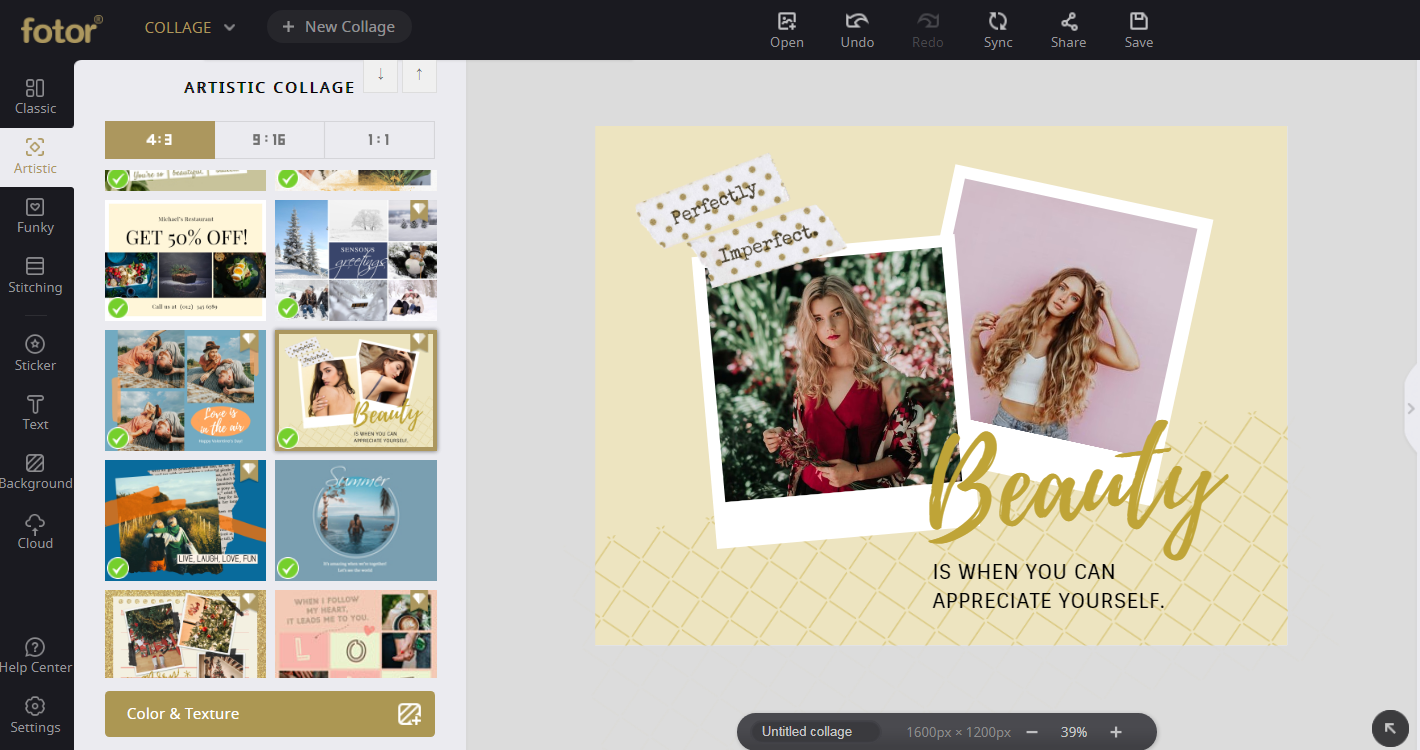Select the 'APPRECIATE YOURSELF.' canvas text

point(1049,601)
